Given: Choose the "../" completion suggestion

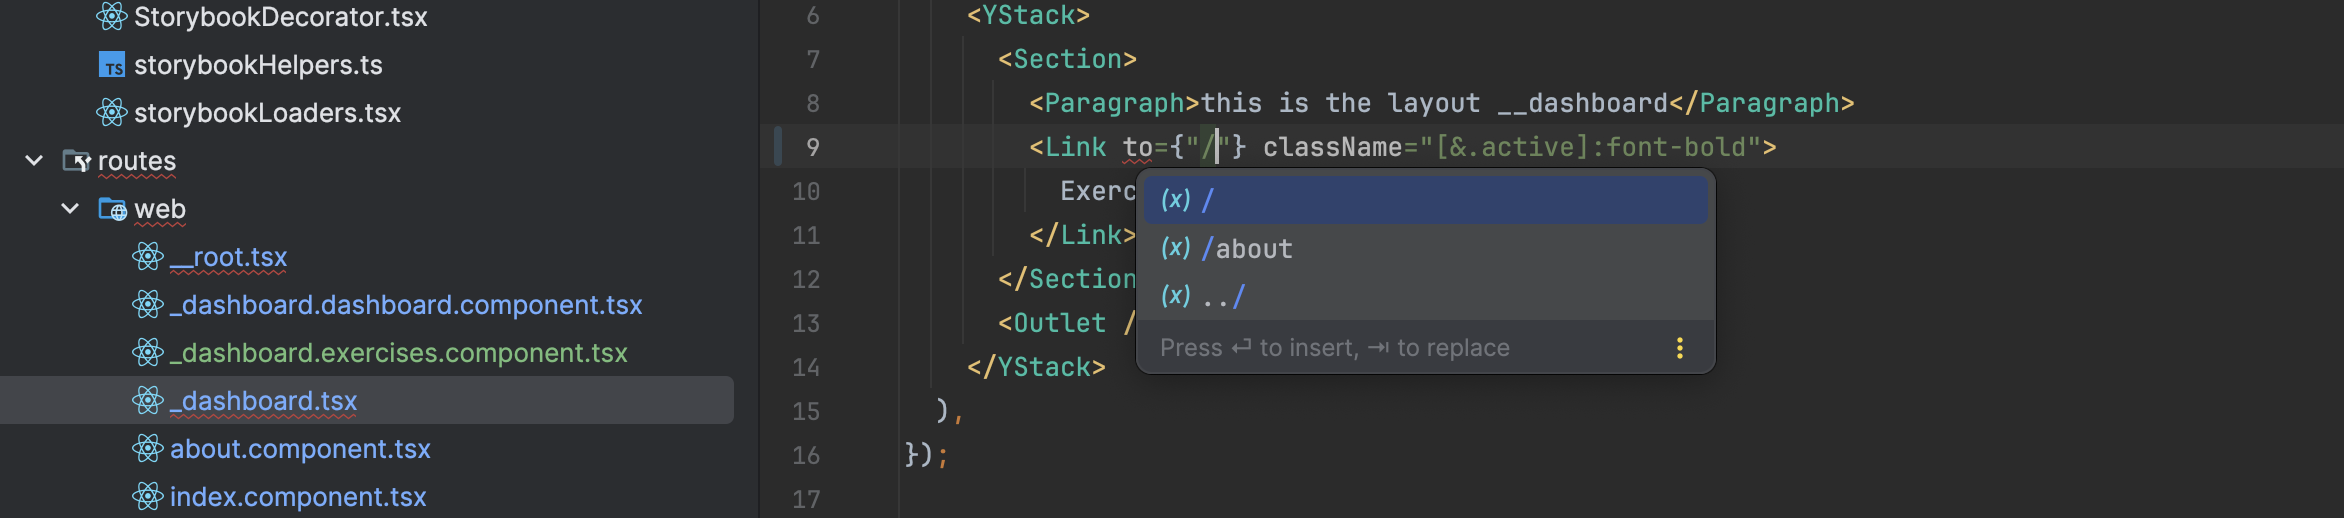Looking at the screenshot, I should (1425, 296).
